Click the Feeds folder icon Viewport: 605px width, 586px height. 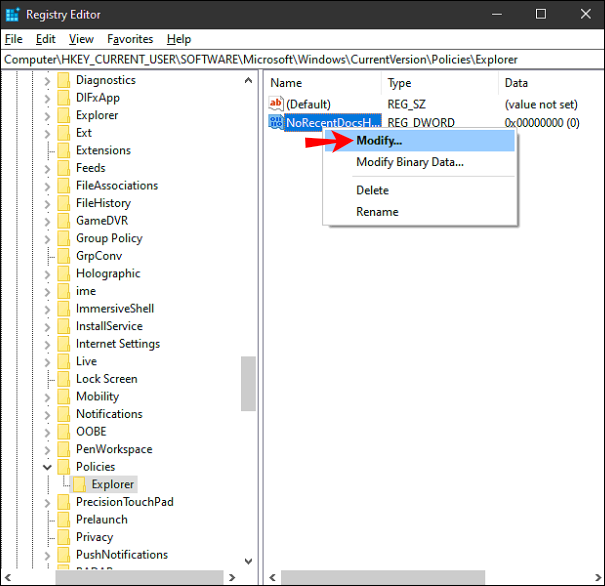(x=64, y=168)
